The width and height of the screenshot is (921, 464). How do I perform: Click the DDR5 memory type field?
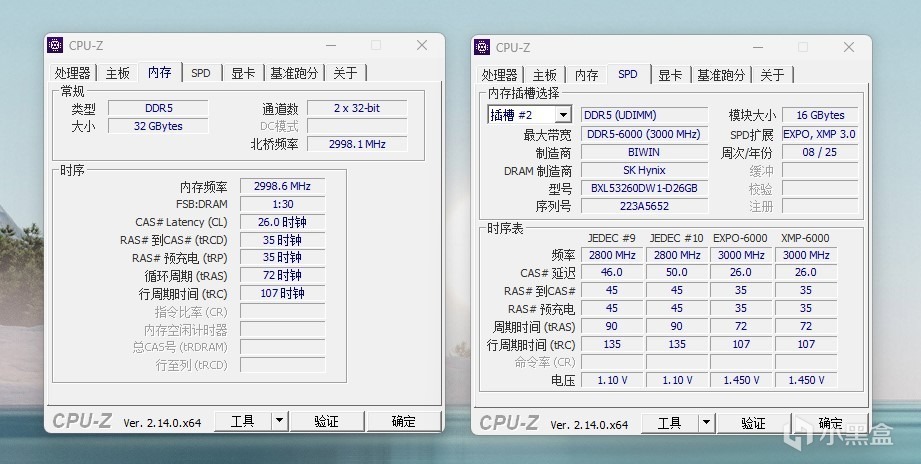pyautogui.click(x=159, y=108)
